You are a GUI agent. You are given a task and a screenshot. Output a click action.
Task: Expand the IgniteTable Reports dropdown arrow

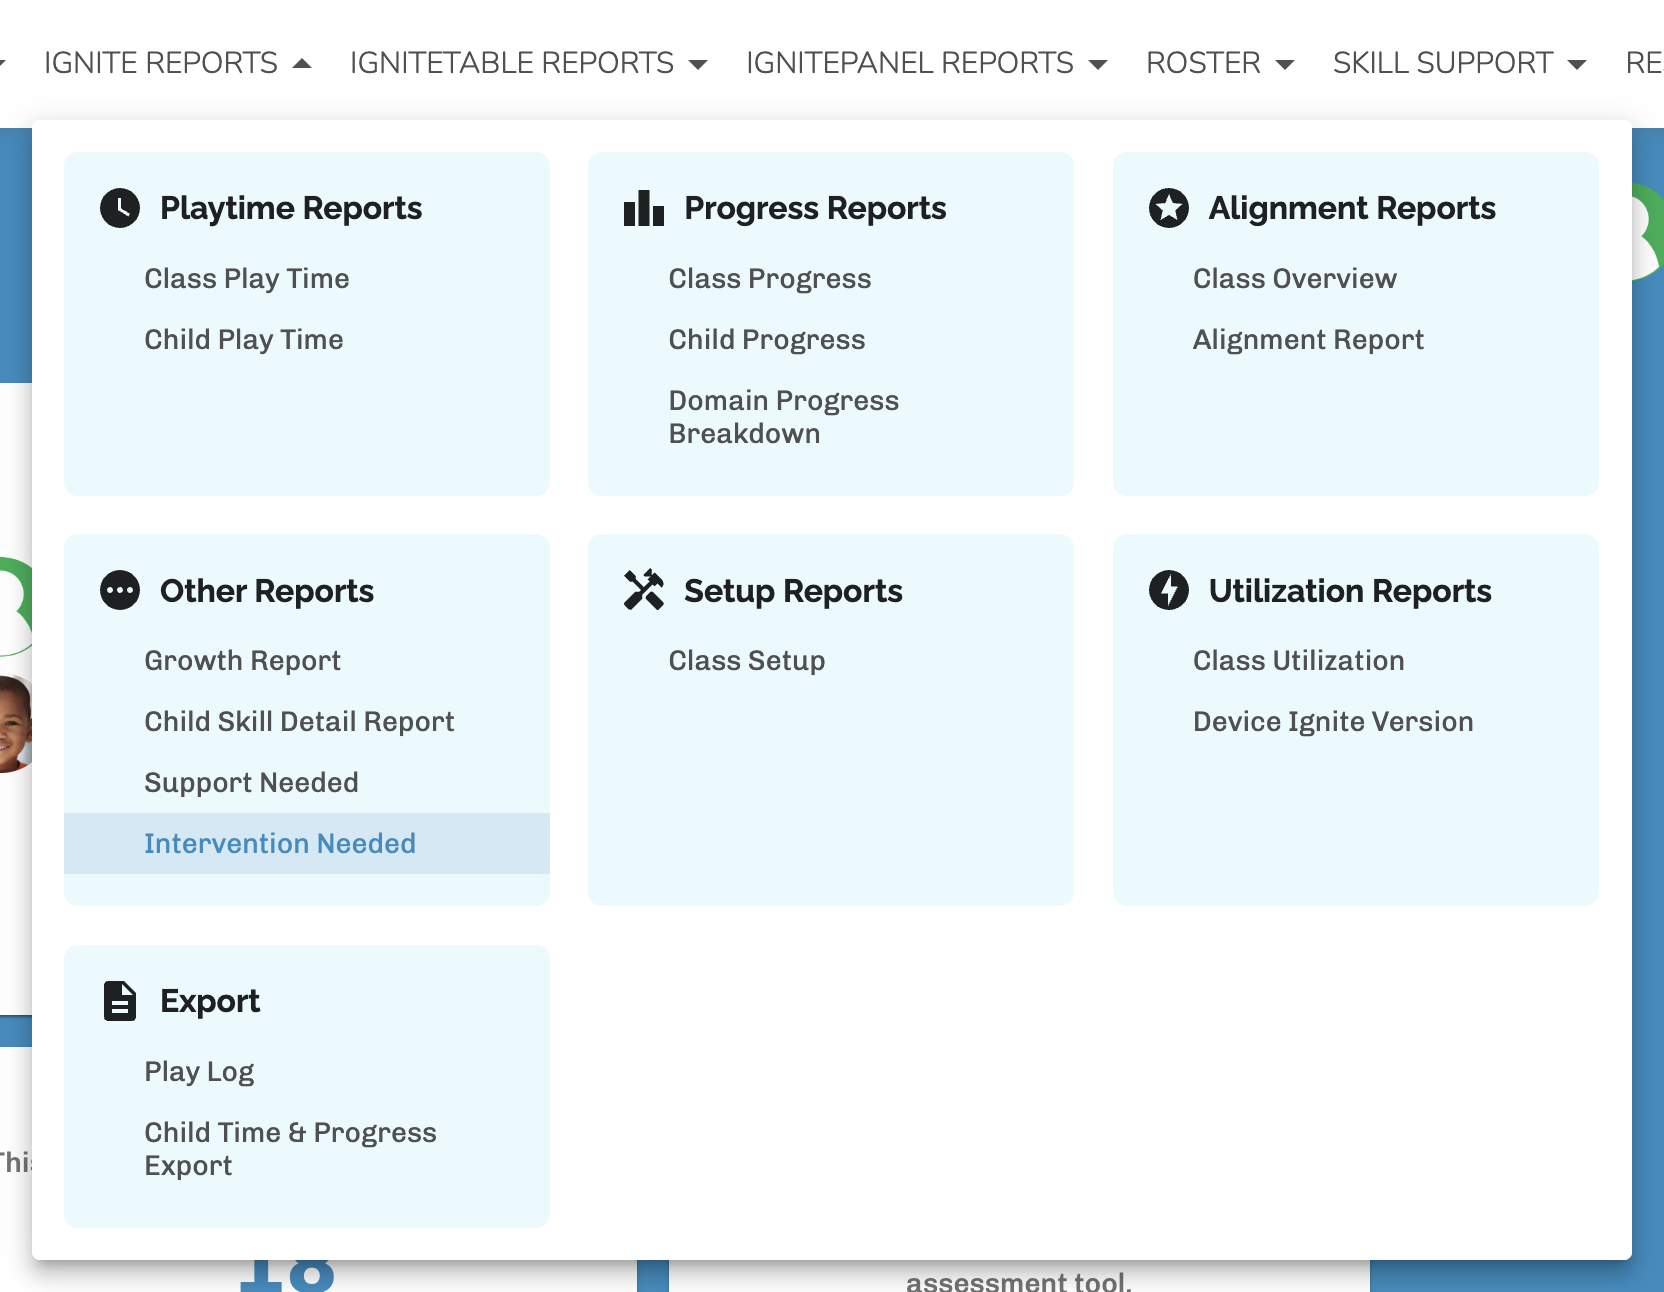698,64
